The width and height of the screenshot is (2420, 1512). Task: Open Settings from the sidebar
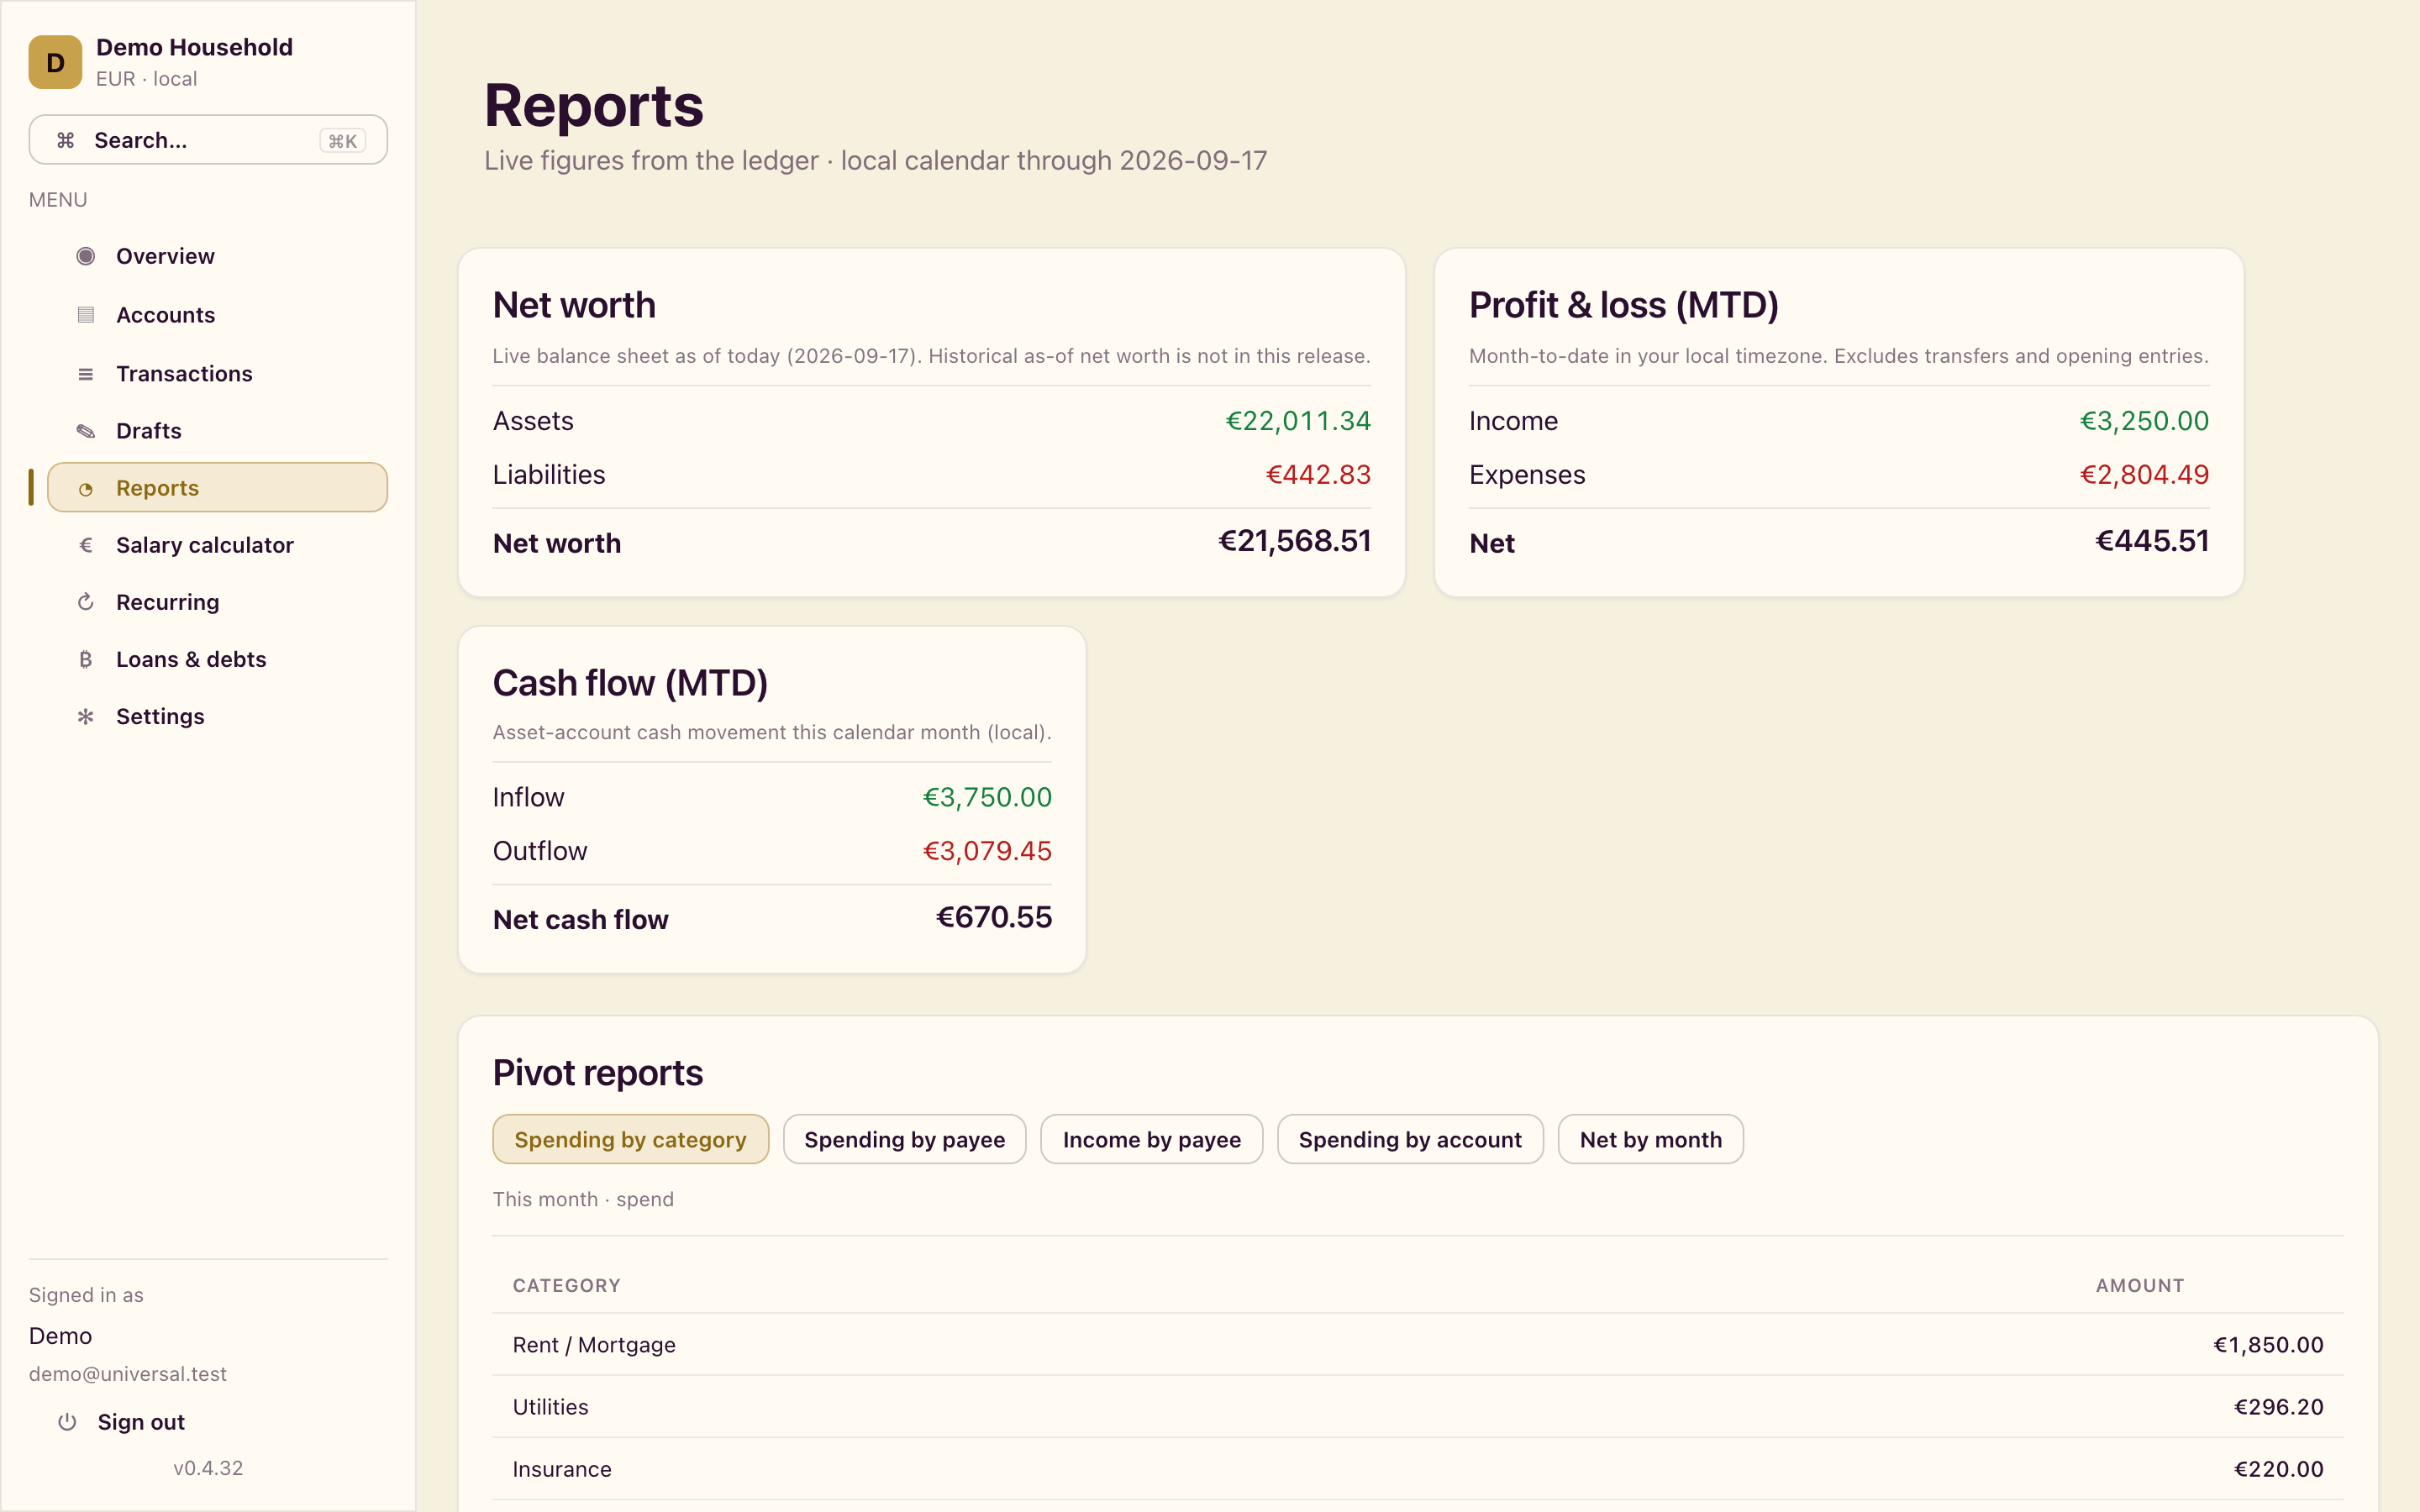217,716
